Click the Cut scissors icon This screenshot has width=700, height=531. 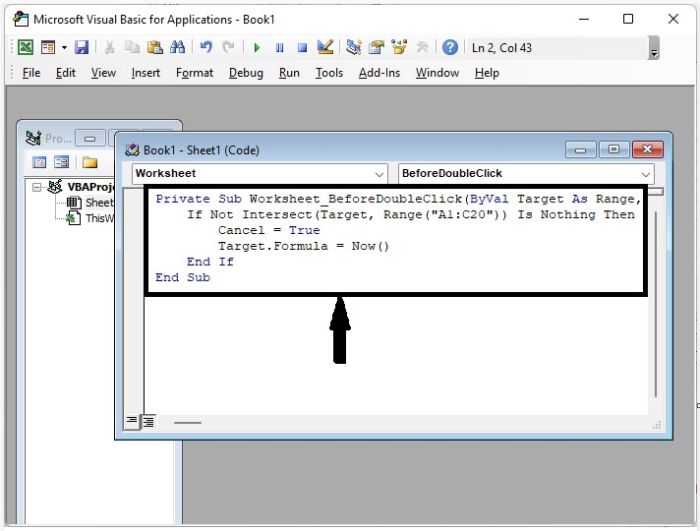(x=109, y=47)
